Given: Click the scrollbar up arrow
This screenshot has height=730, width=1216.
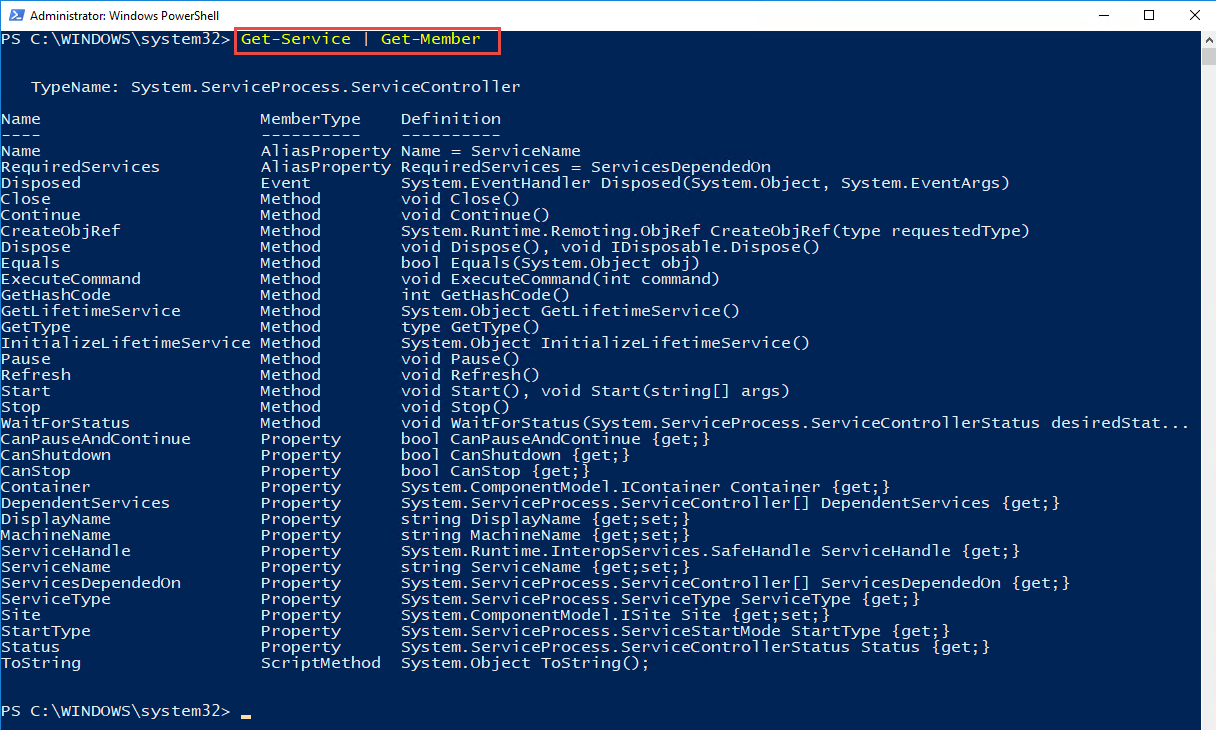Looking at the screenshot, I should [1207, 39].
